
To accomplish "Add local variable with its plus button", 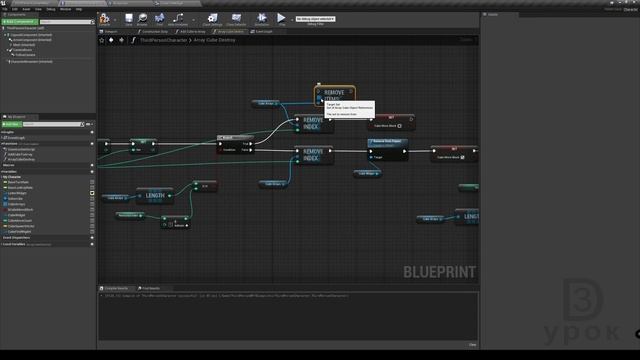I will point(92,244).
